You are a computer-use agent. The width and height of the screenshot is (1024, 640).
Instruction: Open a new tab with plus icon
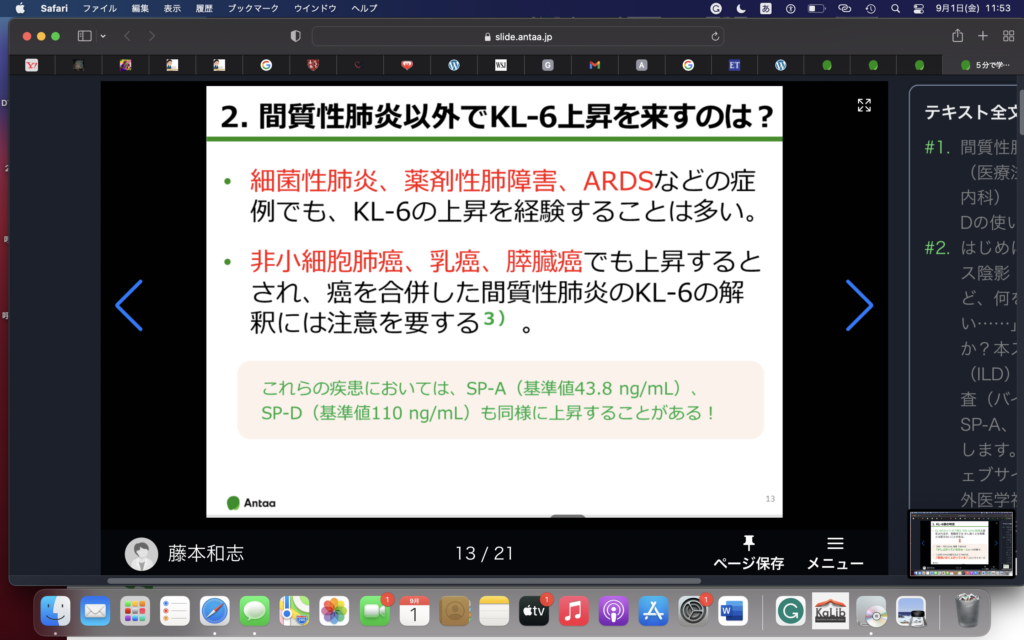click(983, 36)
